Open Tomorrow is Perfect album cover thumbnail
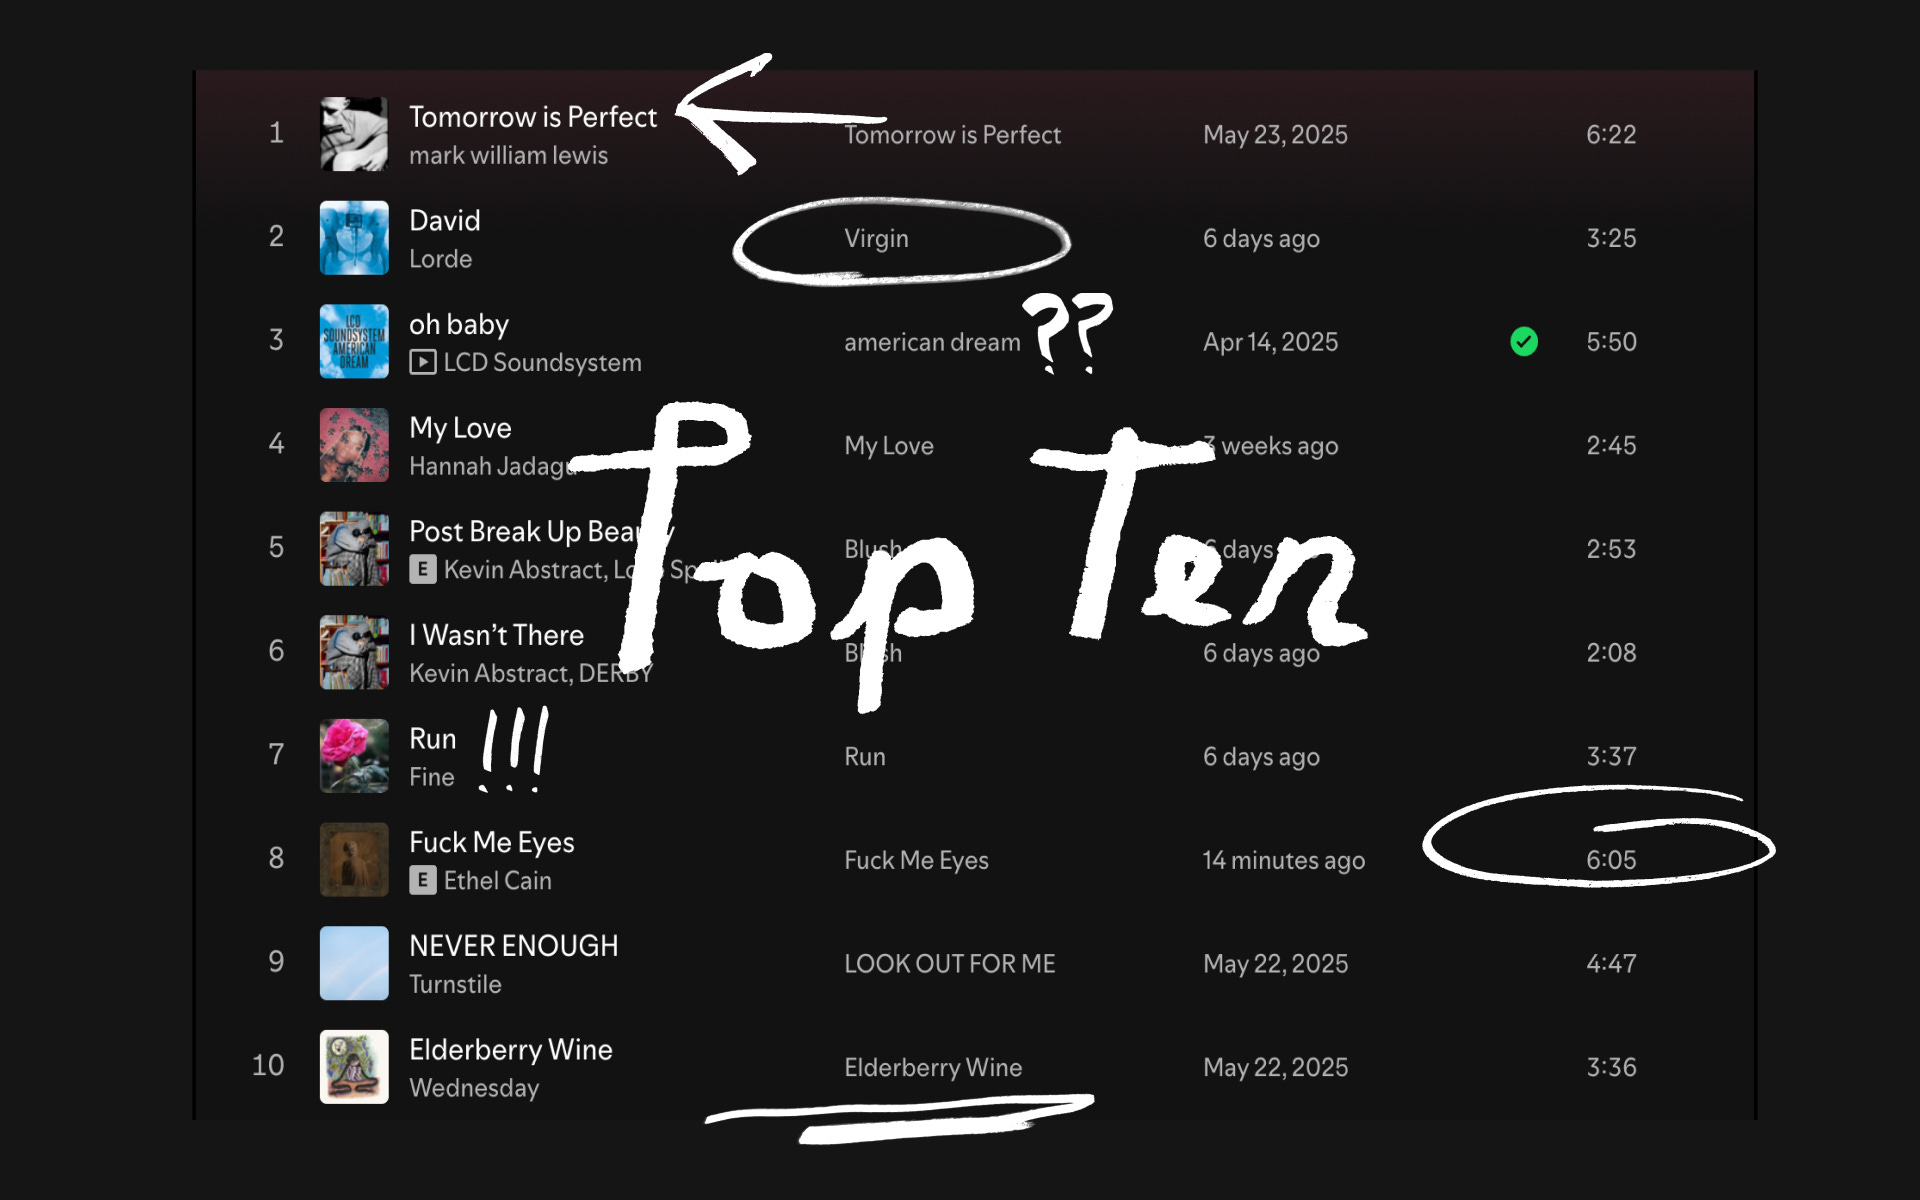The width and height of the screenshot is (1920, 1200). (x=354, y=134)
